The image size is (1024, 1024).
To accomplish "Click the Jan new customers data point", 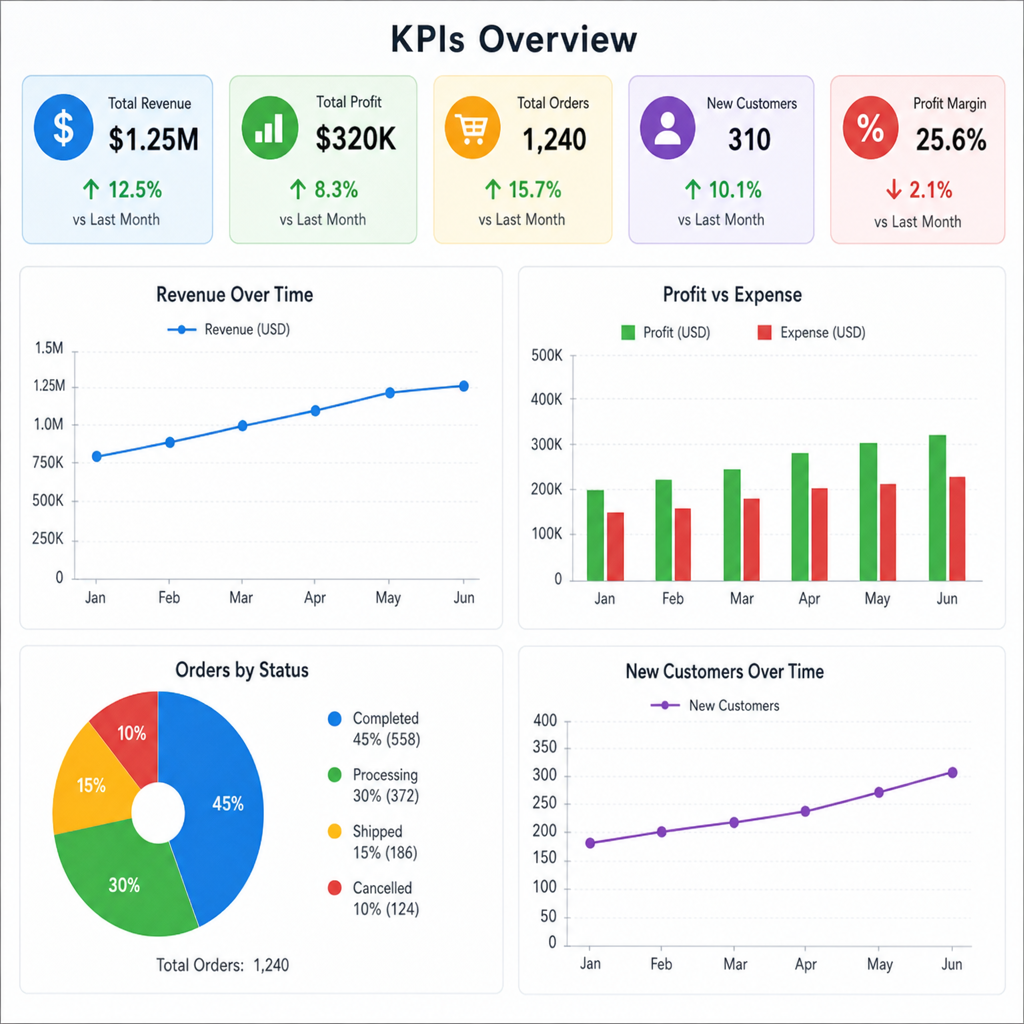I will [590, 843].
